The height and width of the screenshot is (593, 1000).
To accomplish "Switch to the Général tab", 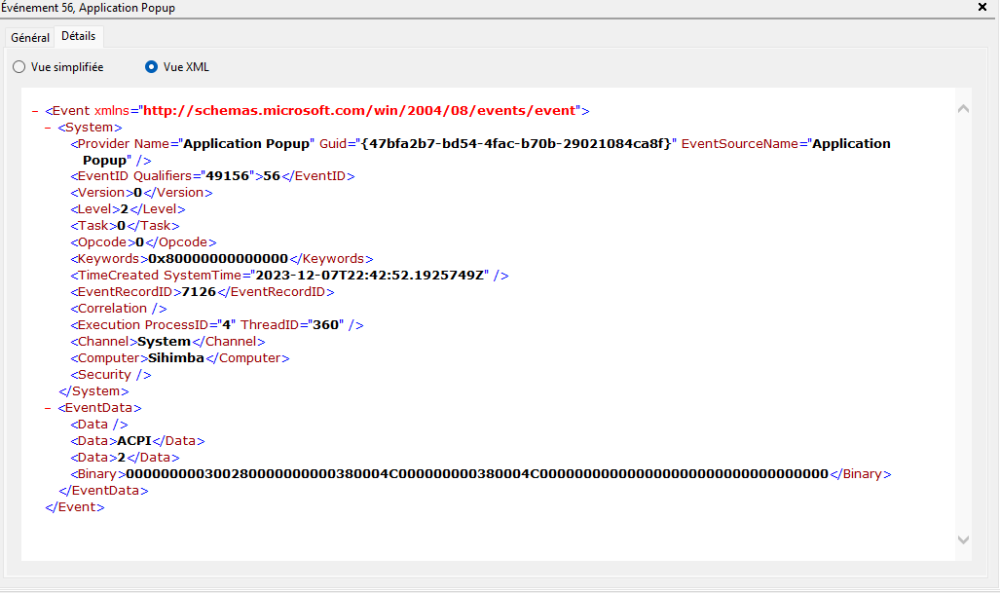I will pyautogui.click(x=30, y=37).
